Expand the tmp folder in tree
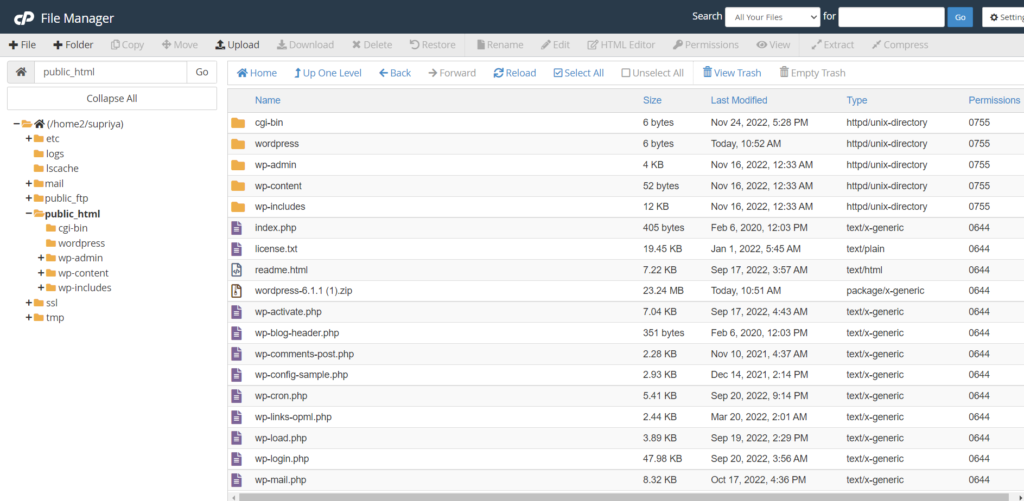1024x501 pixels. [29, 317]
